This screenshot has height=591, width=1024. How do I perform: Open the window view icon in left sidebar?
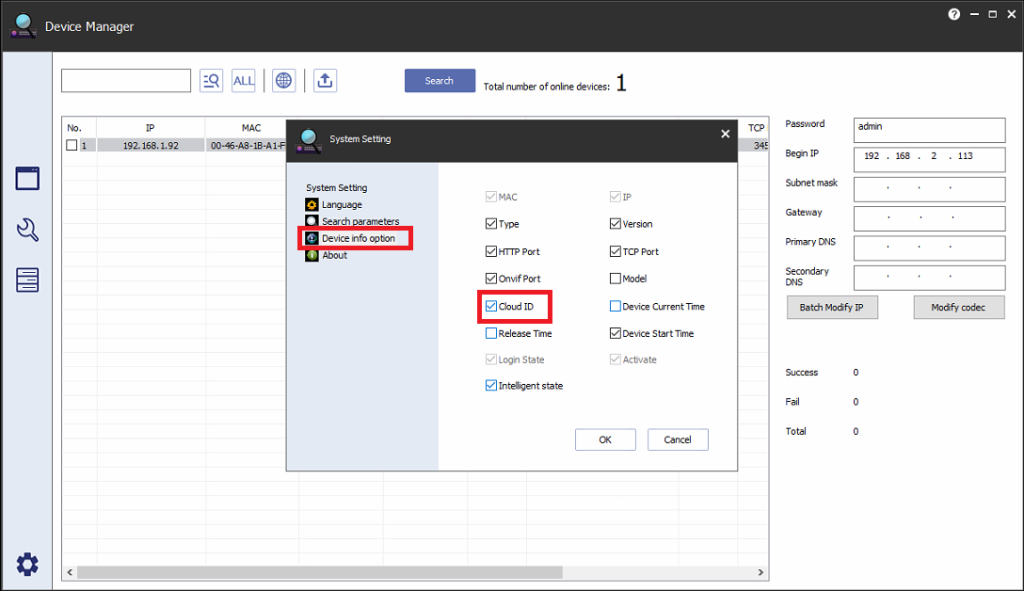click(27, 179)
